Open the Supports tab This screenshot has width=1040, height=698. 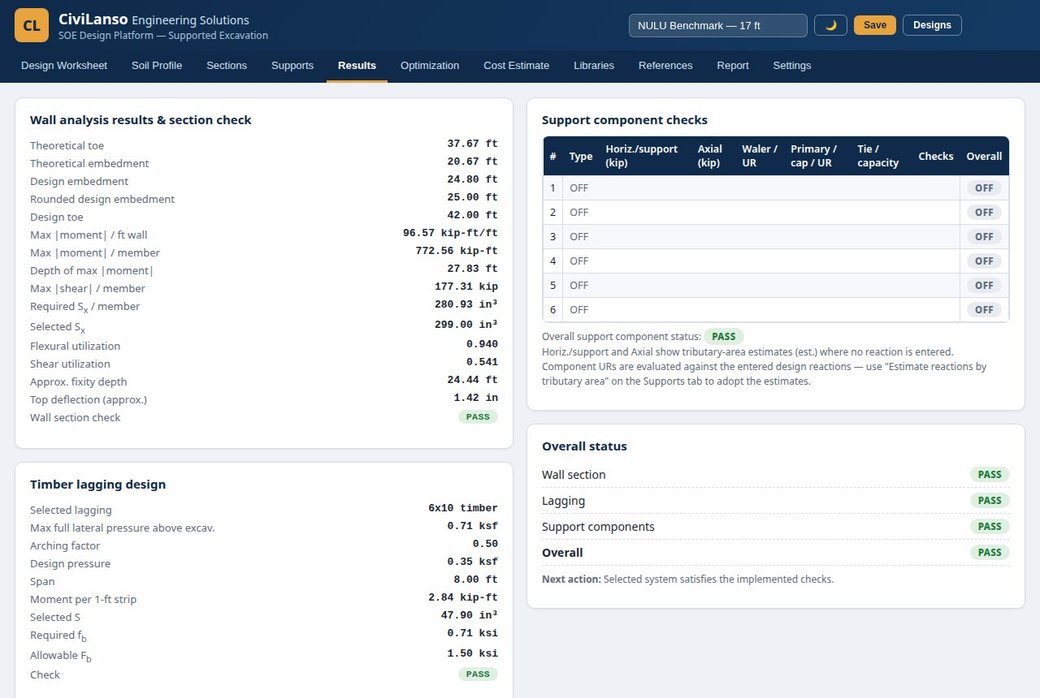point(292,66)
